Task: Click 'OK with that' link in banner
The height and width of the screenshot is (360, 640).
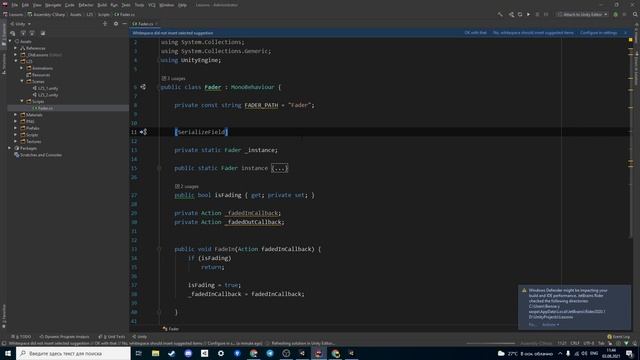Action: tap(476, 33)
